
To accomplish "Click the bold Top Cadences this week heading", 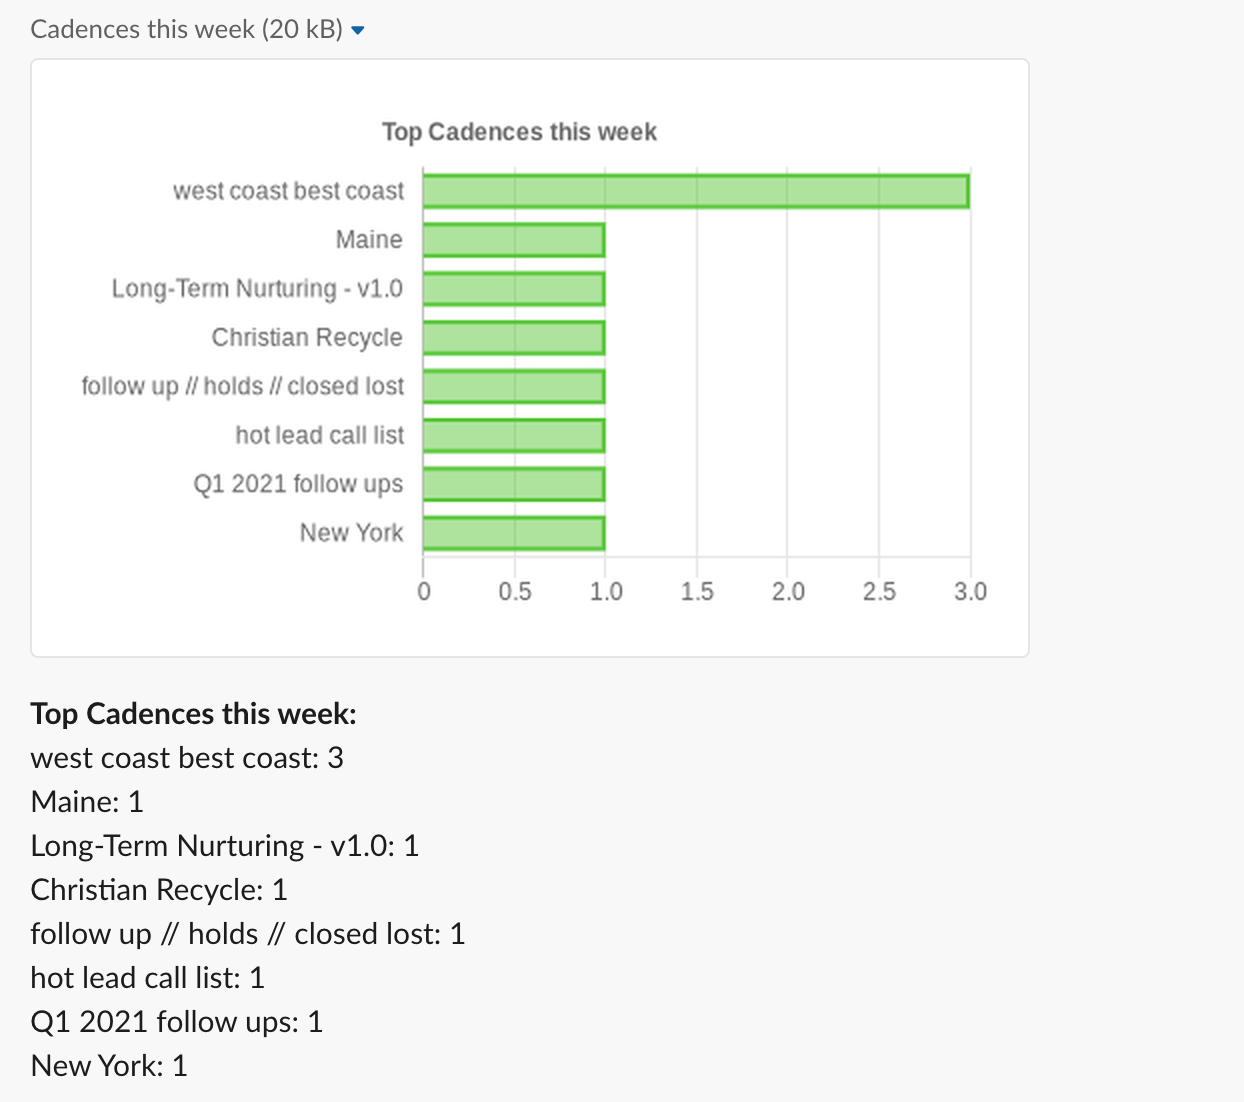I will click(x=194, y=714).
